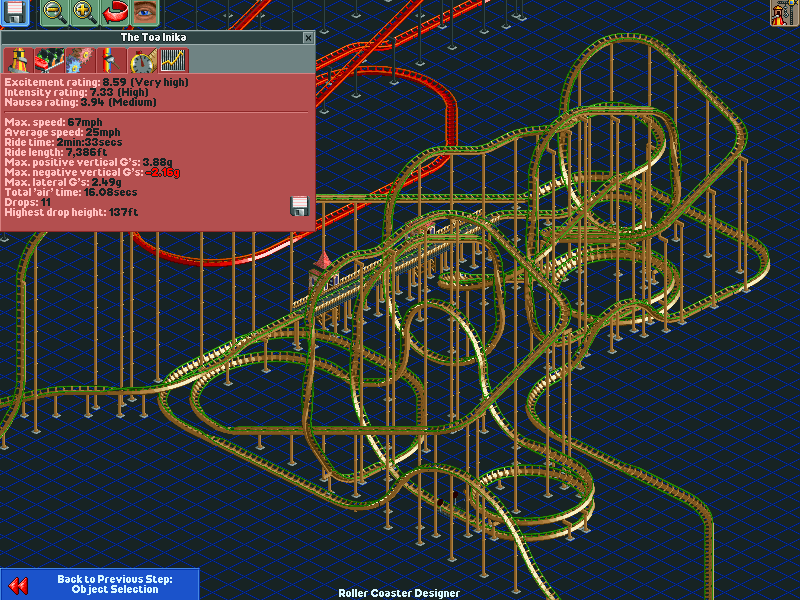Switch to the ride main view tab

18,60
